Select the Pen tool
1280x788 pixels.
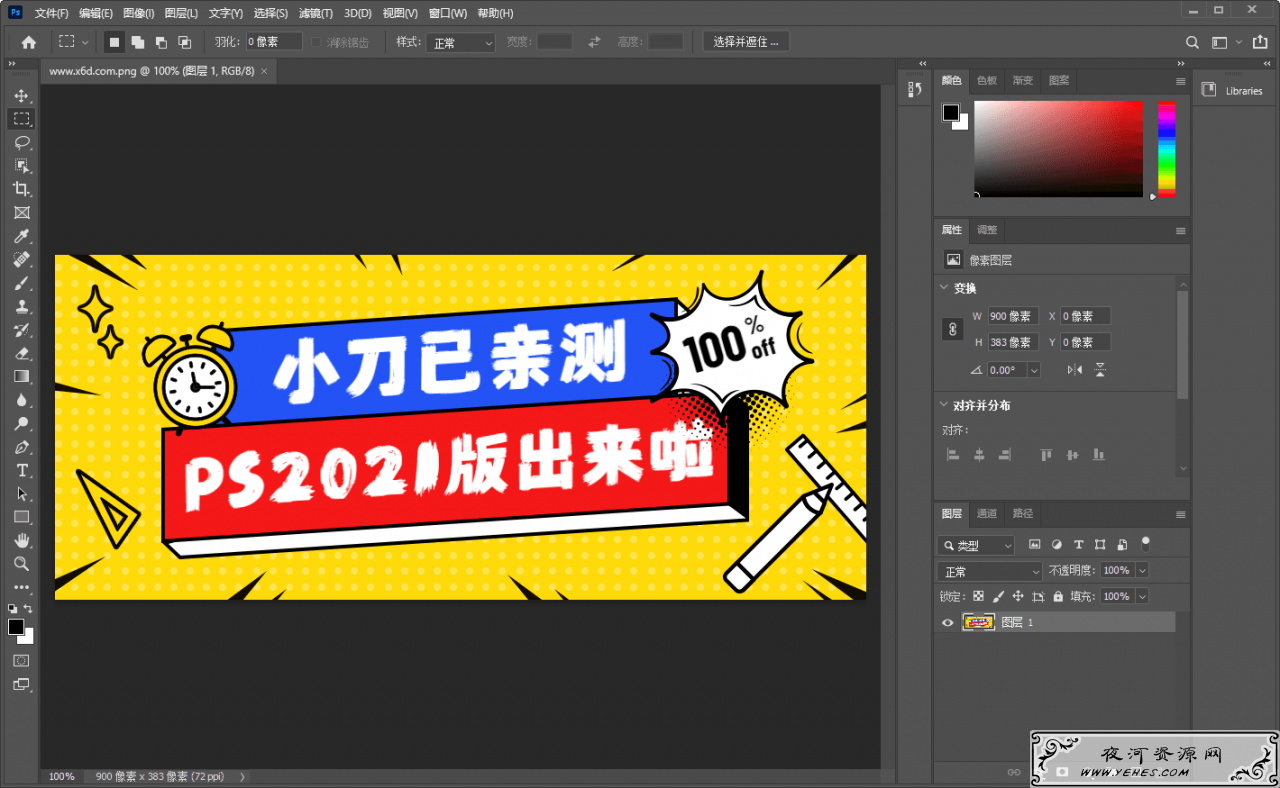tap(21, 447)
